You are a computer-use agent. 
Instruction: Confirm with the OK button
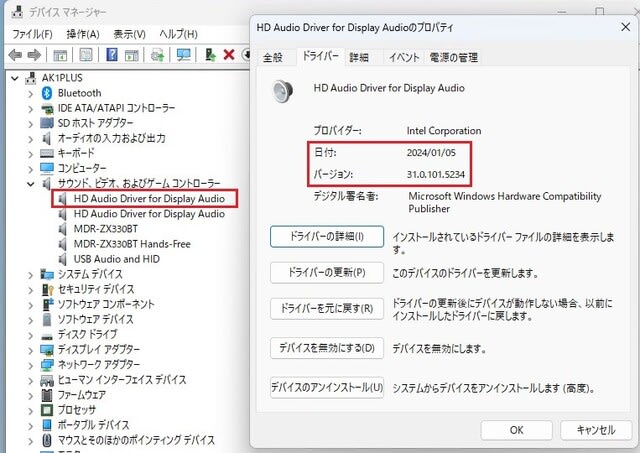click(x=516, y=430)
